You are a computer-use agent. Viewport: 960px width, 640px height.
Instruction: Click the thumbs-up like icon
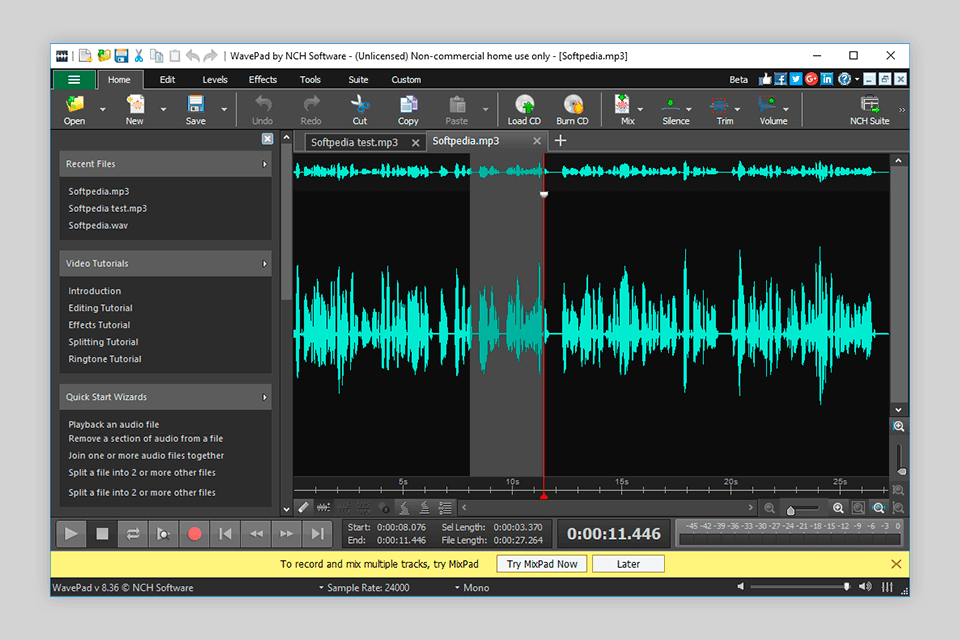pos(765,79)
